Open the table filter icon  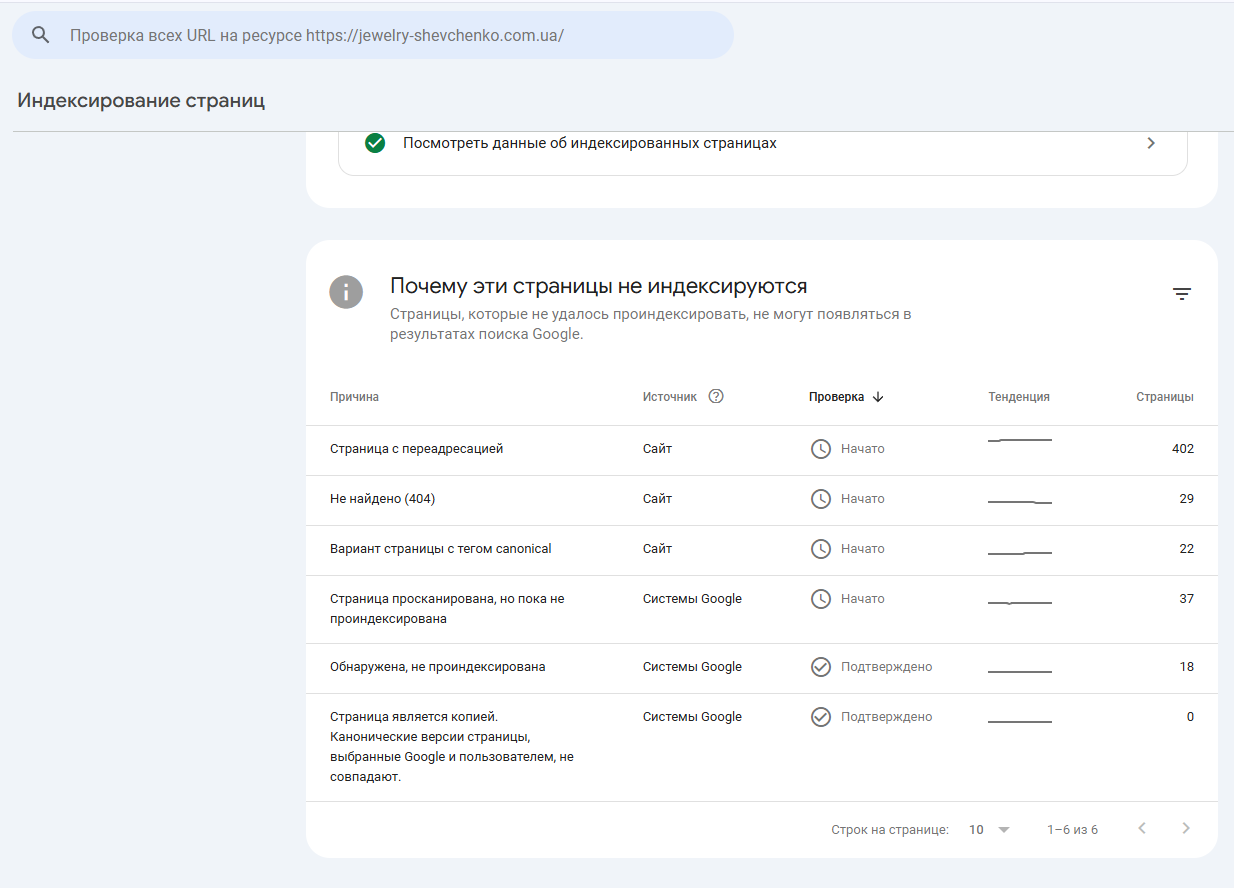1182,294
